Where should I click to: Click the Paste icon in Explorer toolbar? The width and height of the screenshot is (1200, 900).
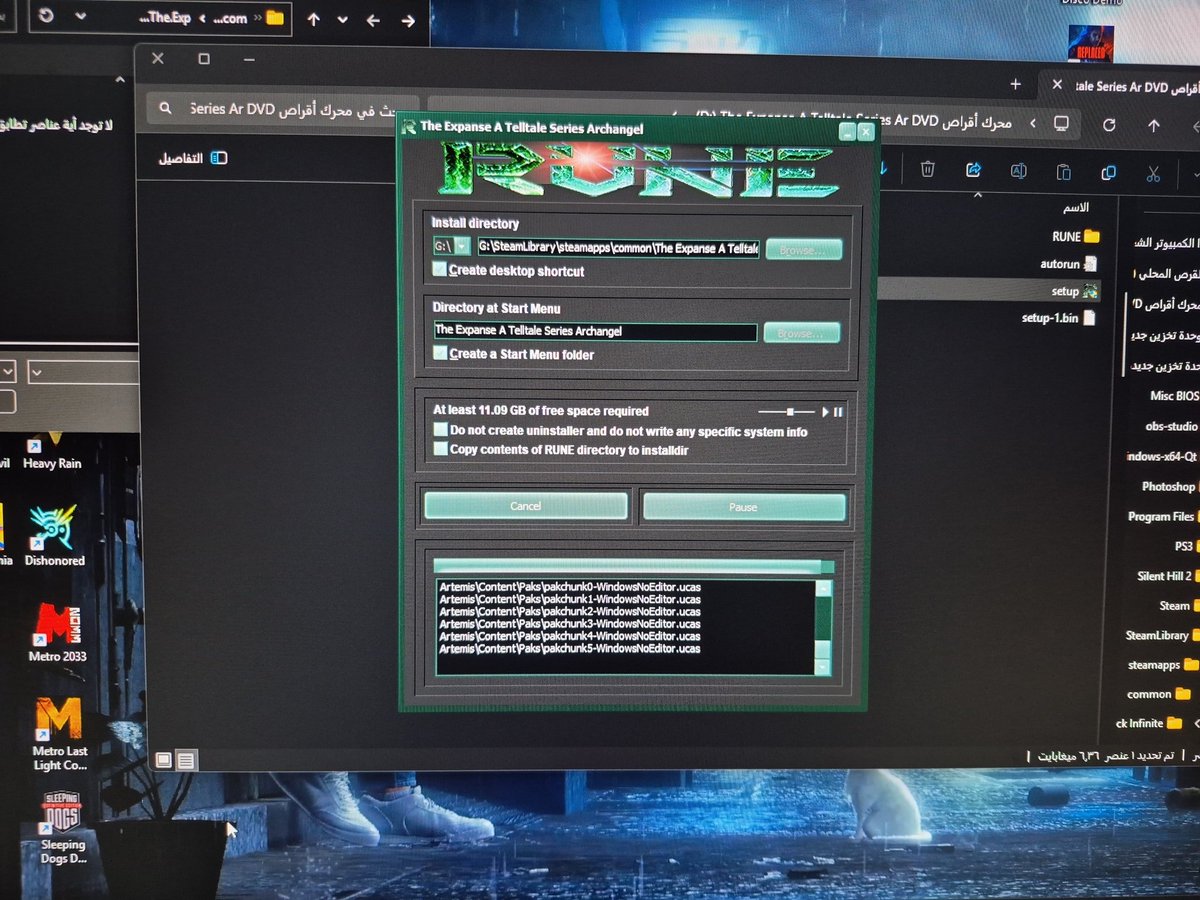[x=1063, y=172]
